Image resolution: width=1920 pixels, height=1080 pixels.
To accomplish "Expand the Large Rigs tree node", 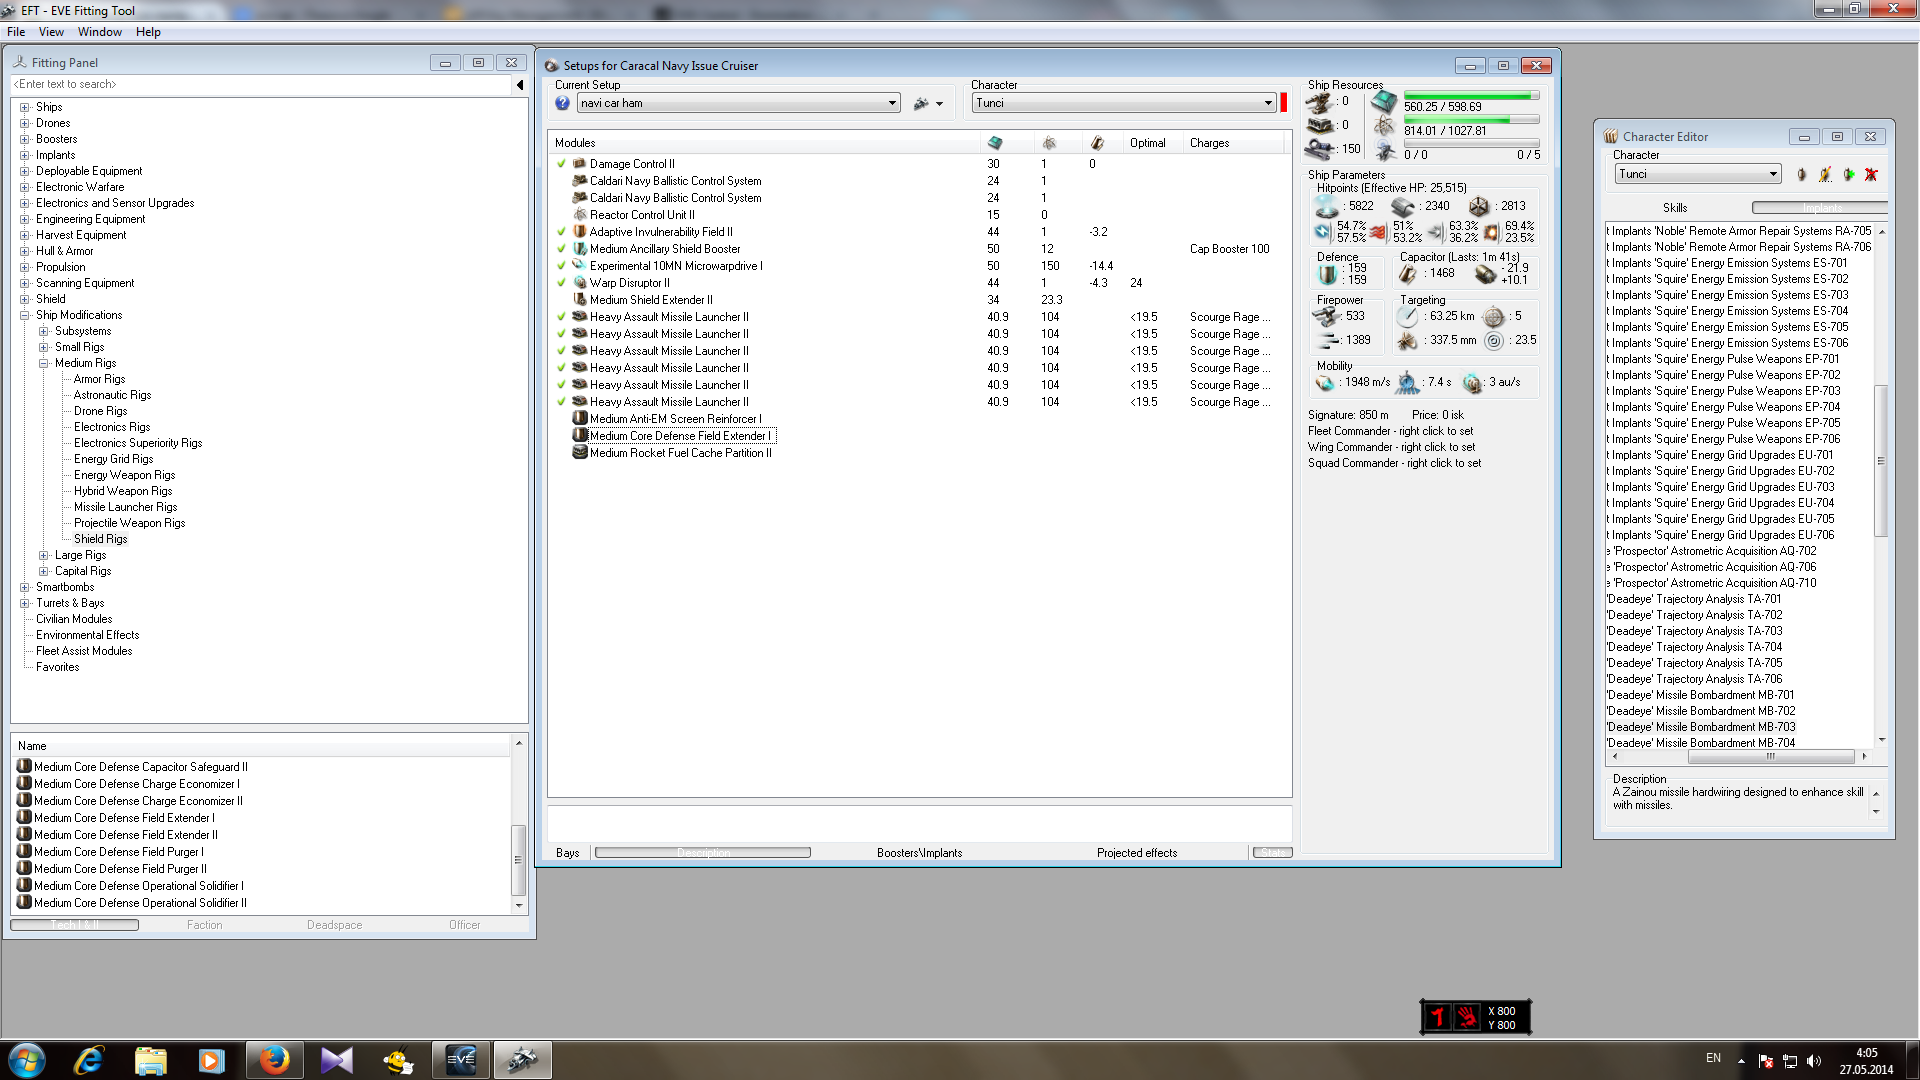I will pos(44,555).
